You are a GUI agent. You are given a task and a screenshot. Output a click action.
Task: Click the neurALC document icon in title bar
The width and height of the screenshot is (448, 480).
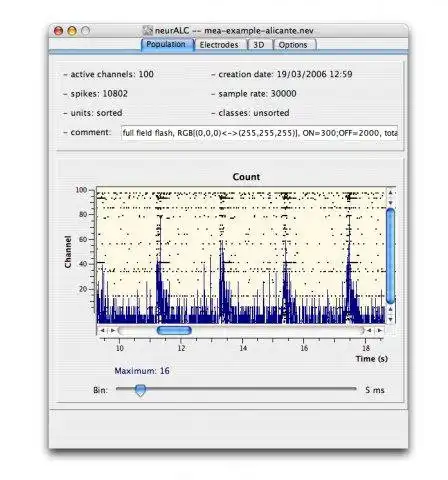pos(147,31)
